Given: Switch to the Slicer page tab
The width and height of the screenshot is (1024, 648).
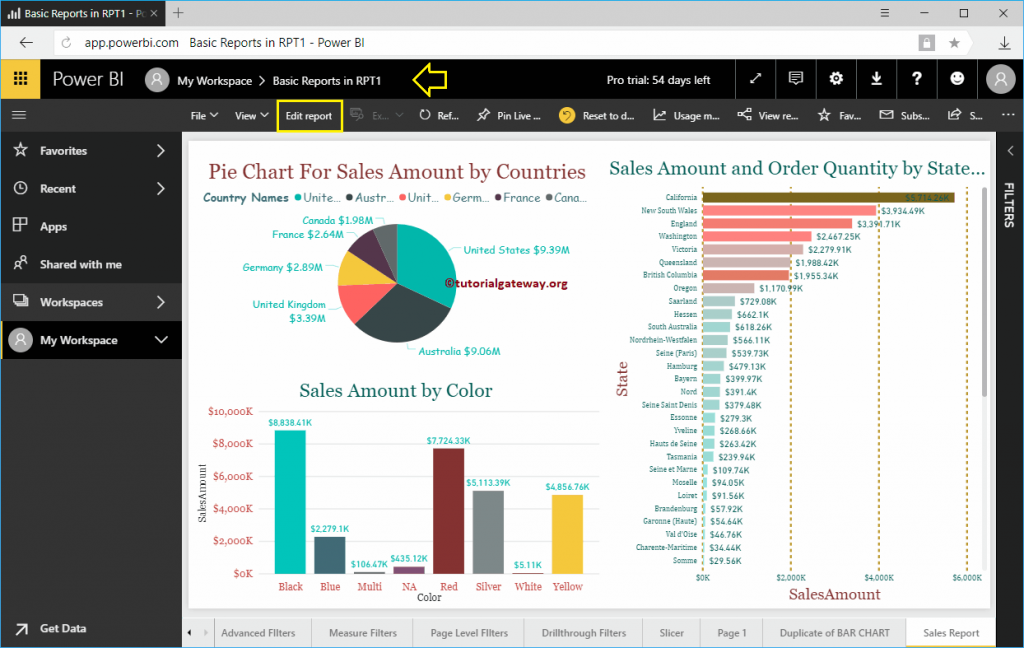Looking at the screenshot, I should (671, 632).
